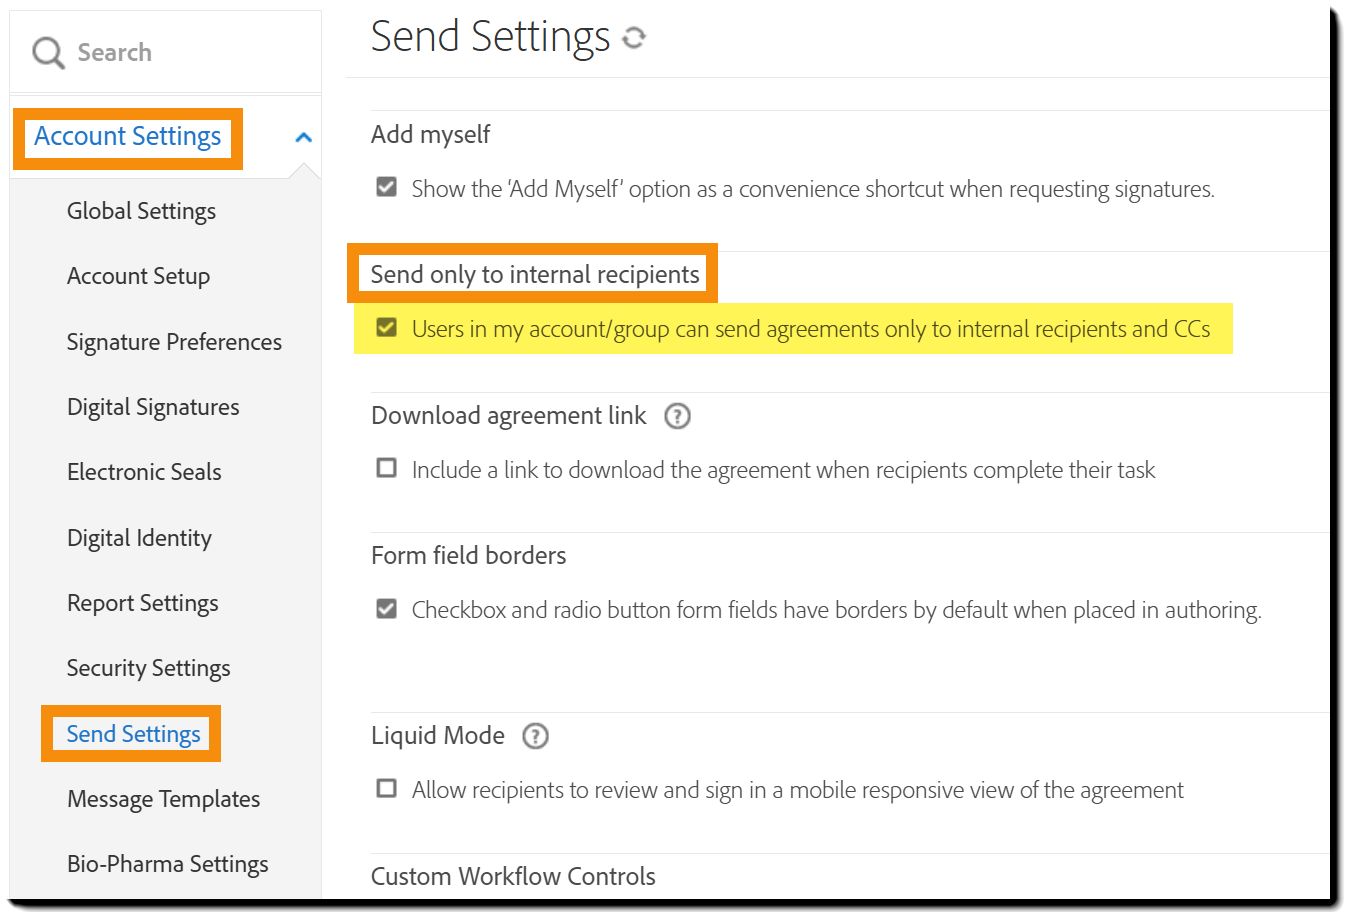This screenshot has width=1345, height=912.
Task: Go to Global Settings
Action: click(x=141, y=211)
